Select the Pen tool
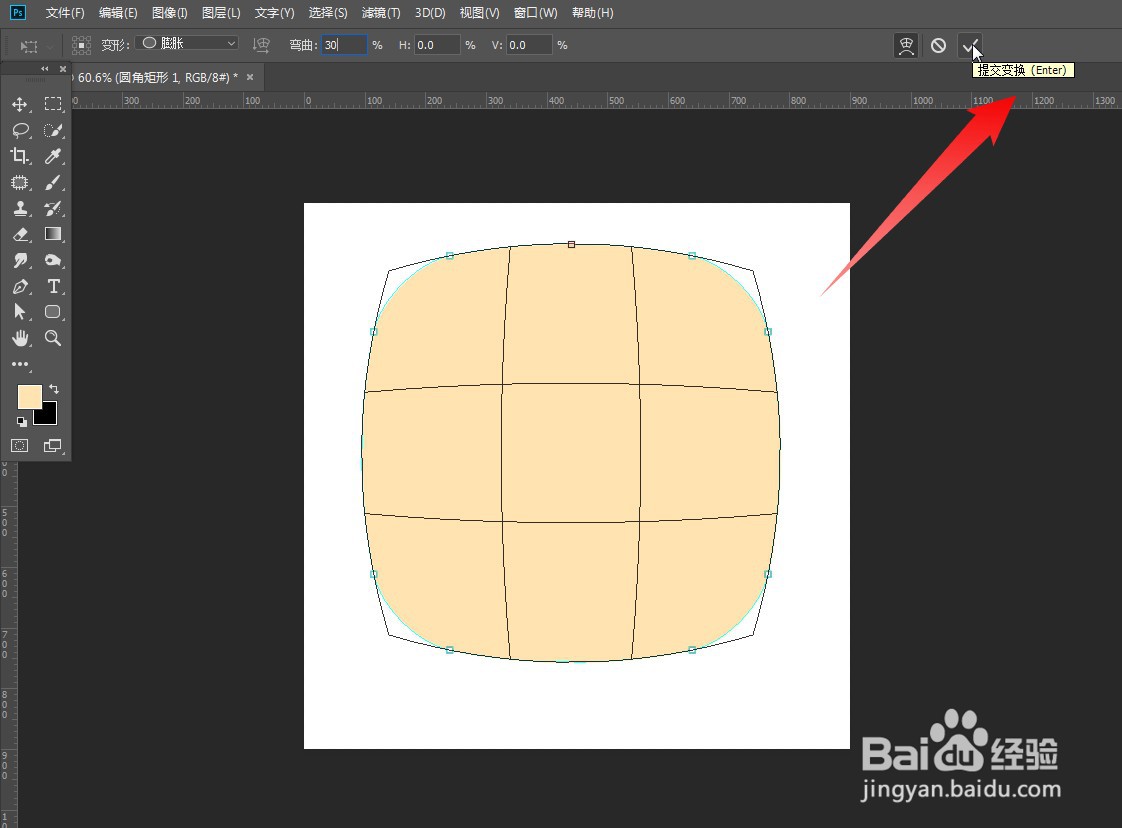 (20, 286)
